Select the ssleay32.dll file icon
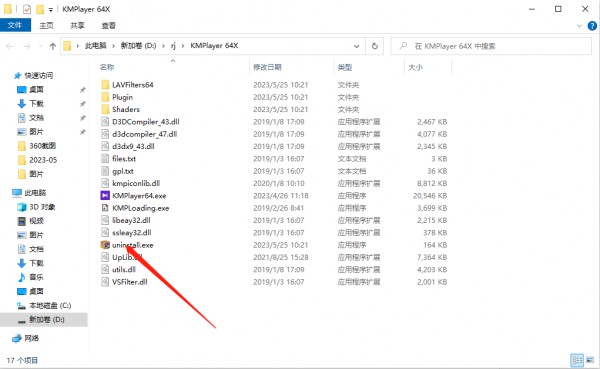 (x=105, y=232)
